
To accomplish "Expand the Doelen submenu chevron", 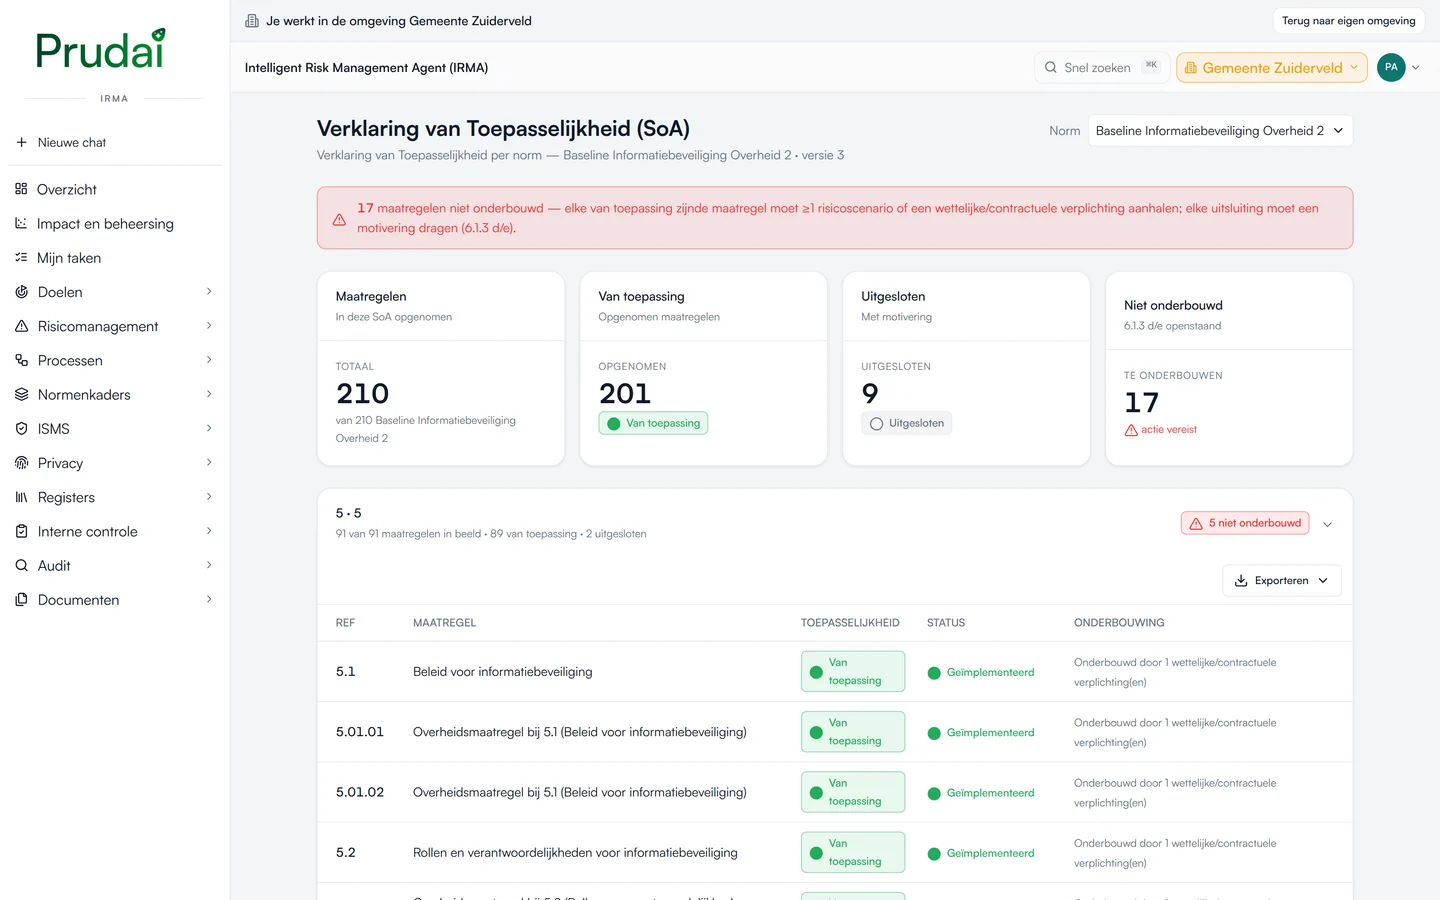I will point(209,292).
